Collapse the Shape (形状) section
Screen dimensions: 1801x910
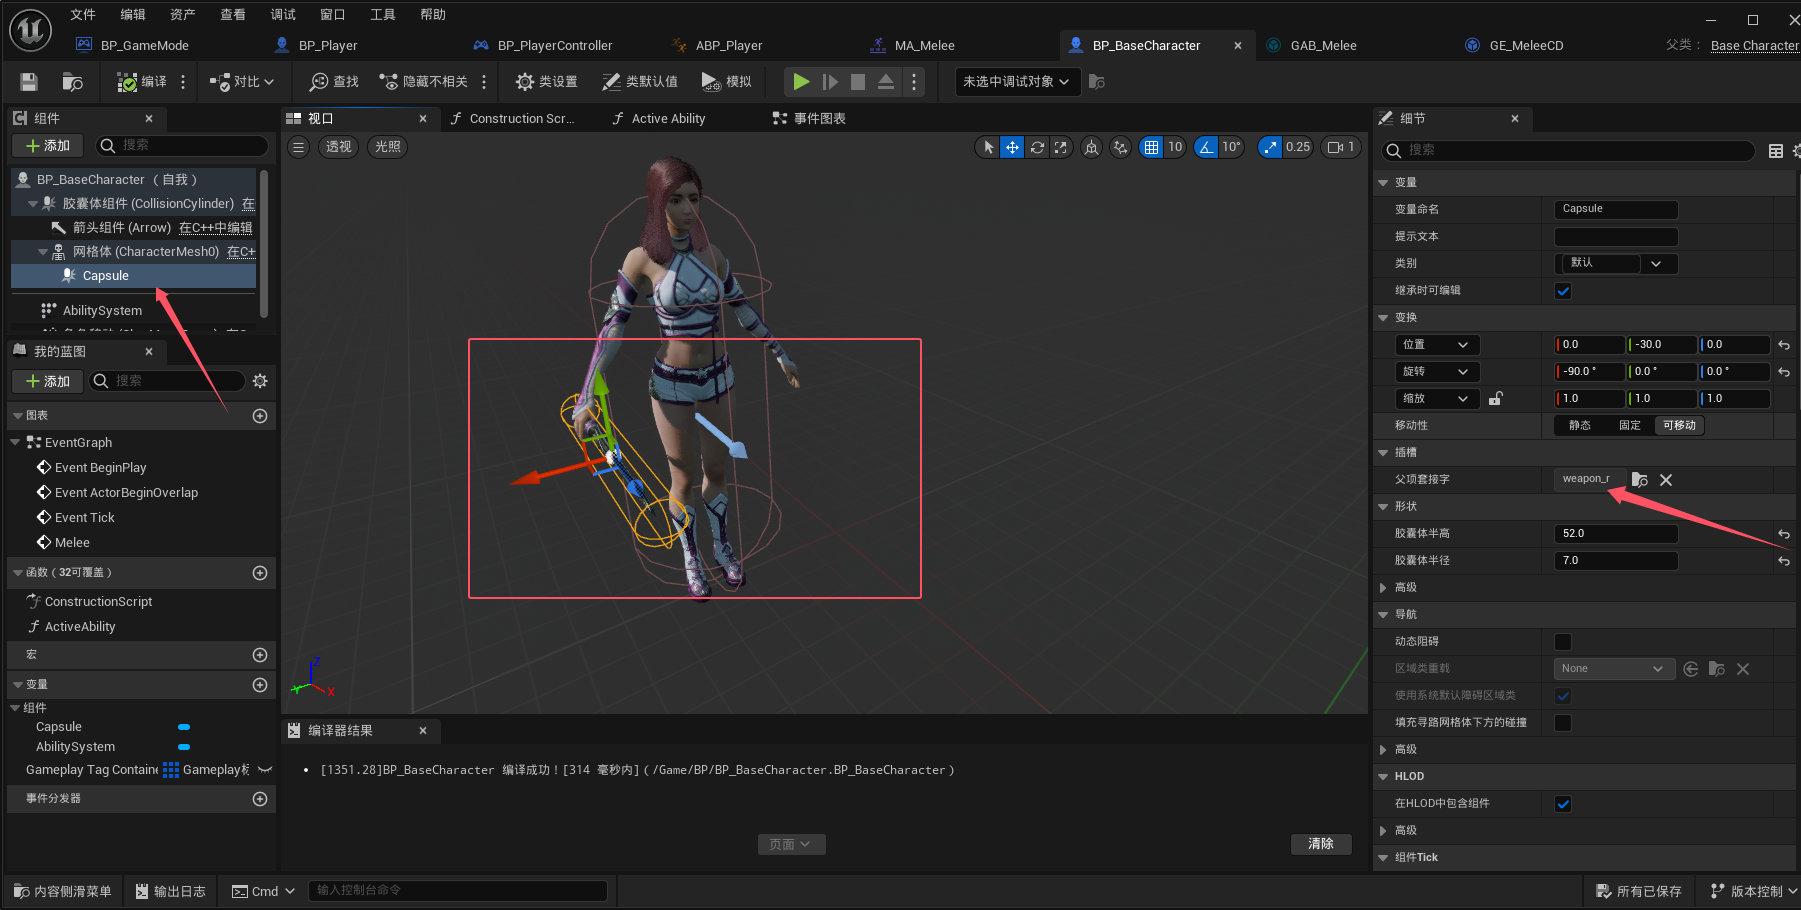tap(1383, 507)
